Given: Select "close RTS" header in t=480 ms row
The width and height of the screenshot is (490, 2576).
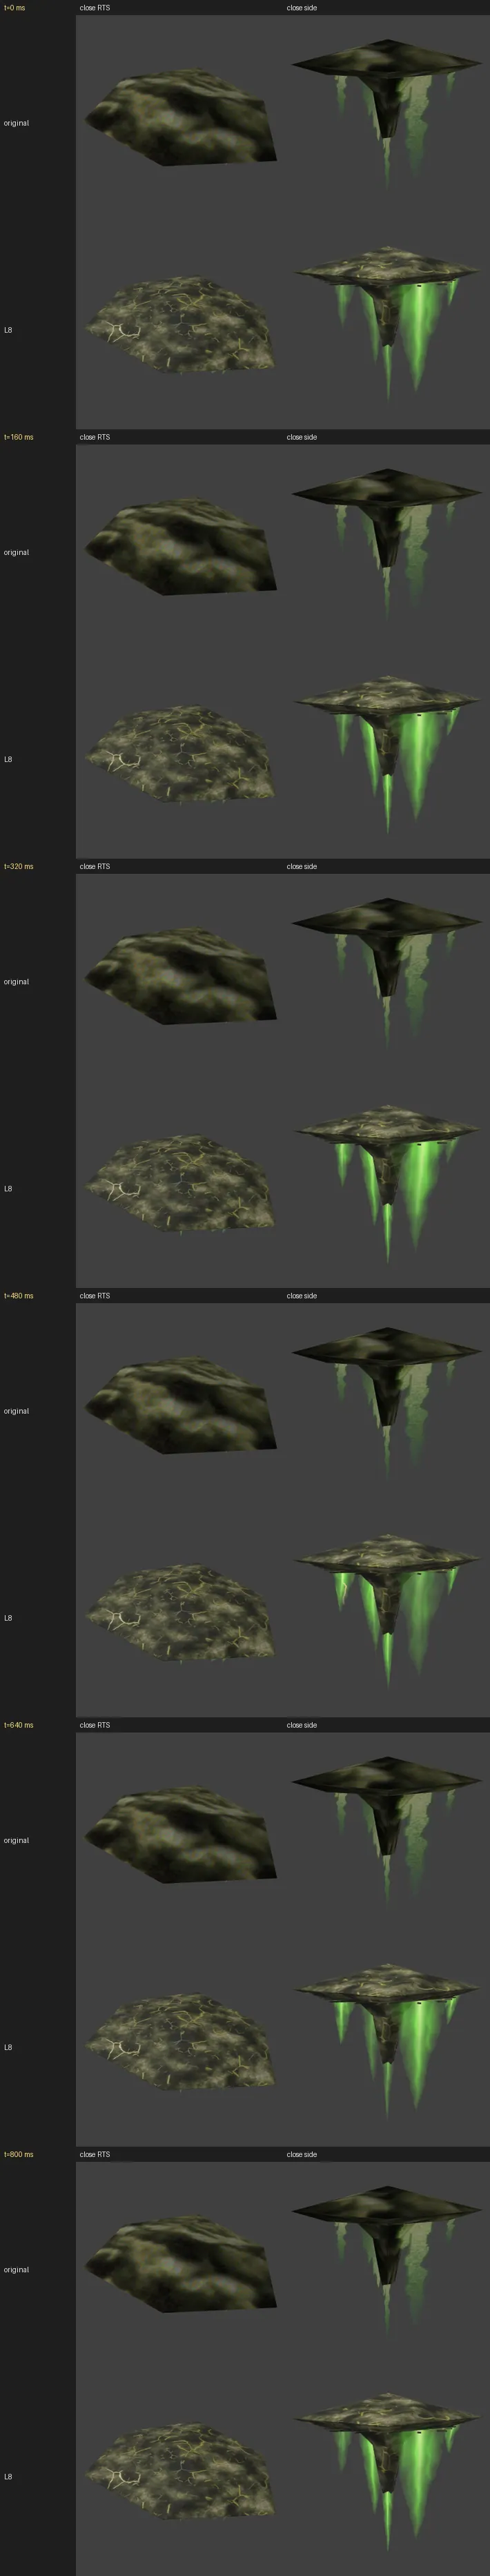Looking at the screenshot, I should 95,1295.
